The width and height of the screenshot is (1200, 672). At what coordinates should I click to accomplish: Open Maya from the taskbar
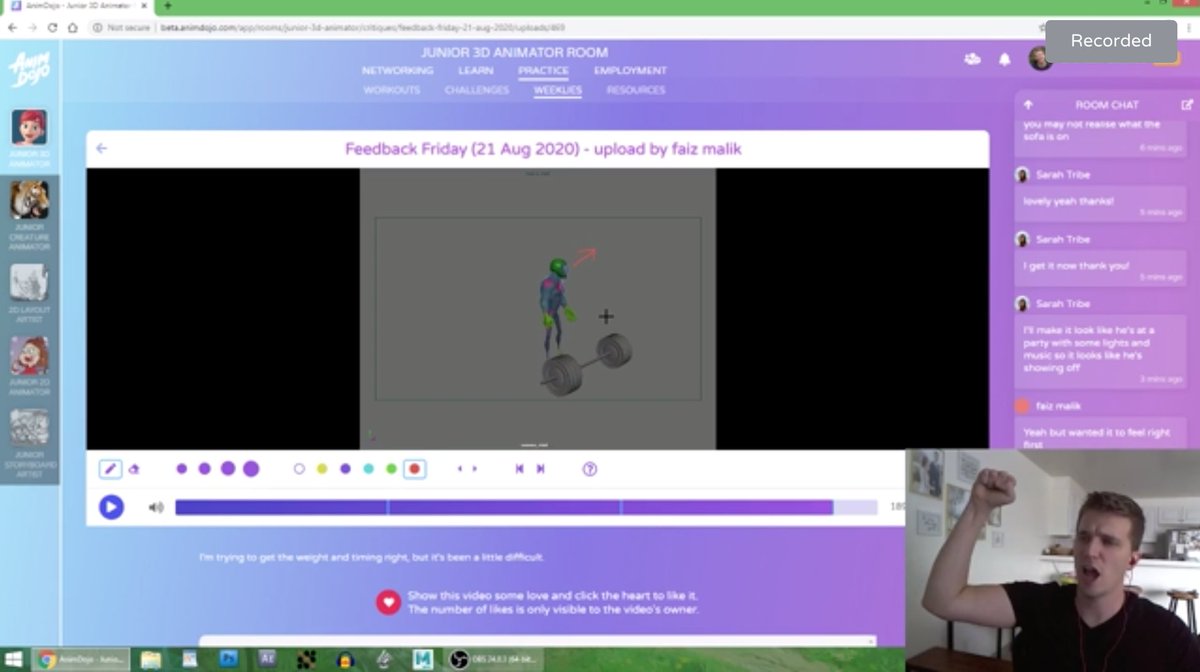pos(421,659)
